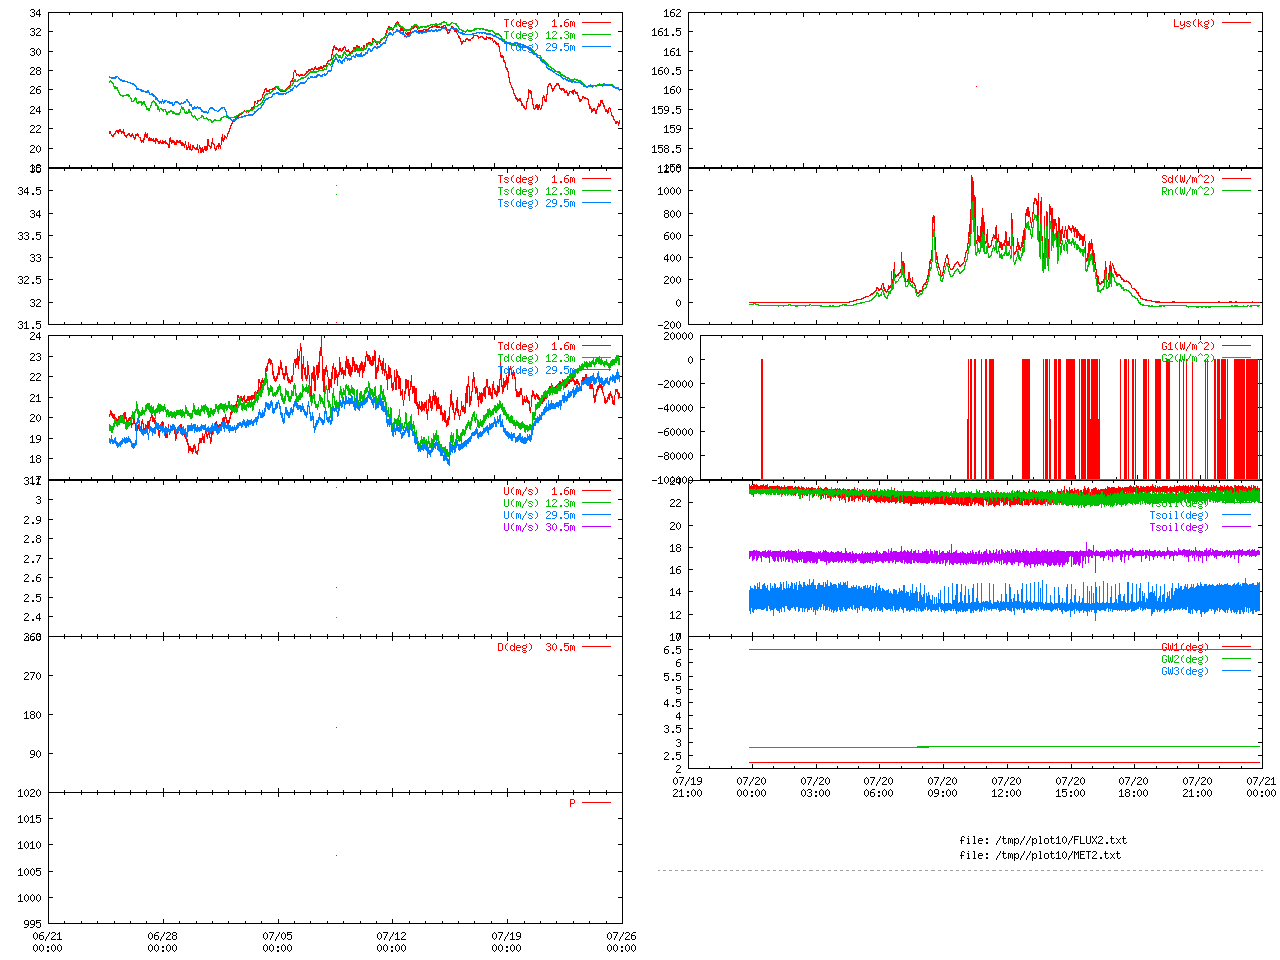Screen dimensions: 1280x960
Task: Select the 'Ts(deg) 29.5m' legend entry
Action: pos(536,203)
